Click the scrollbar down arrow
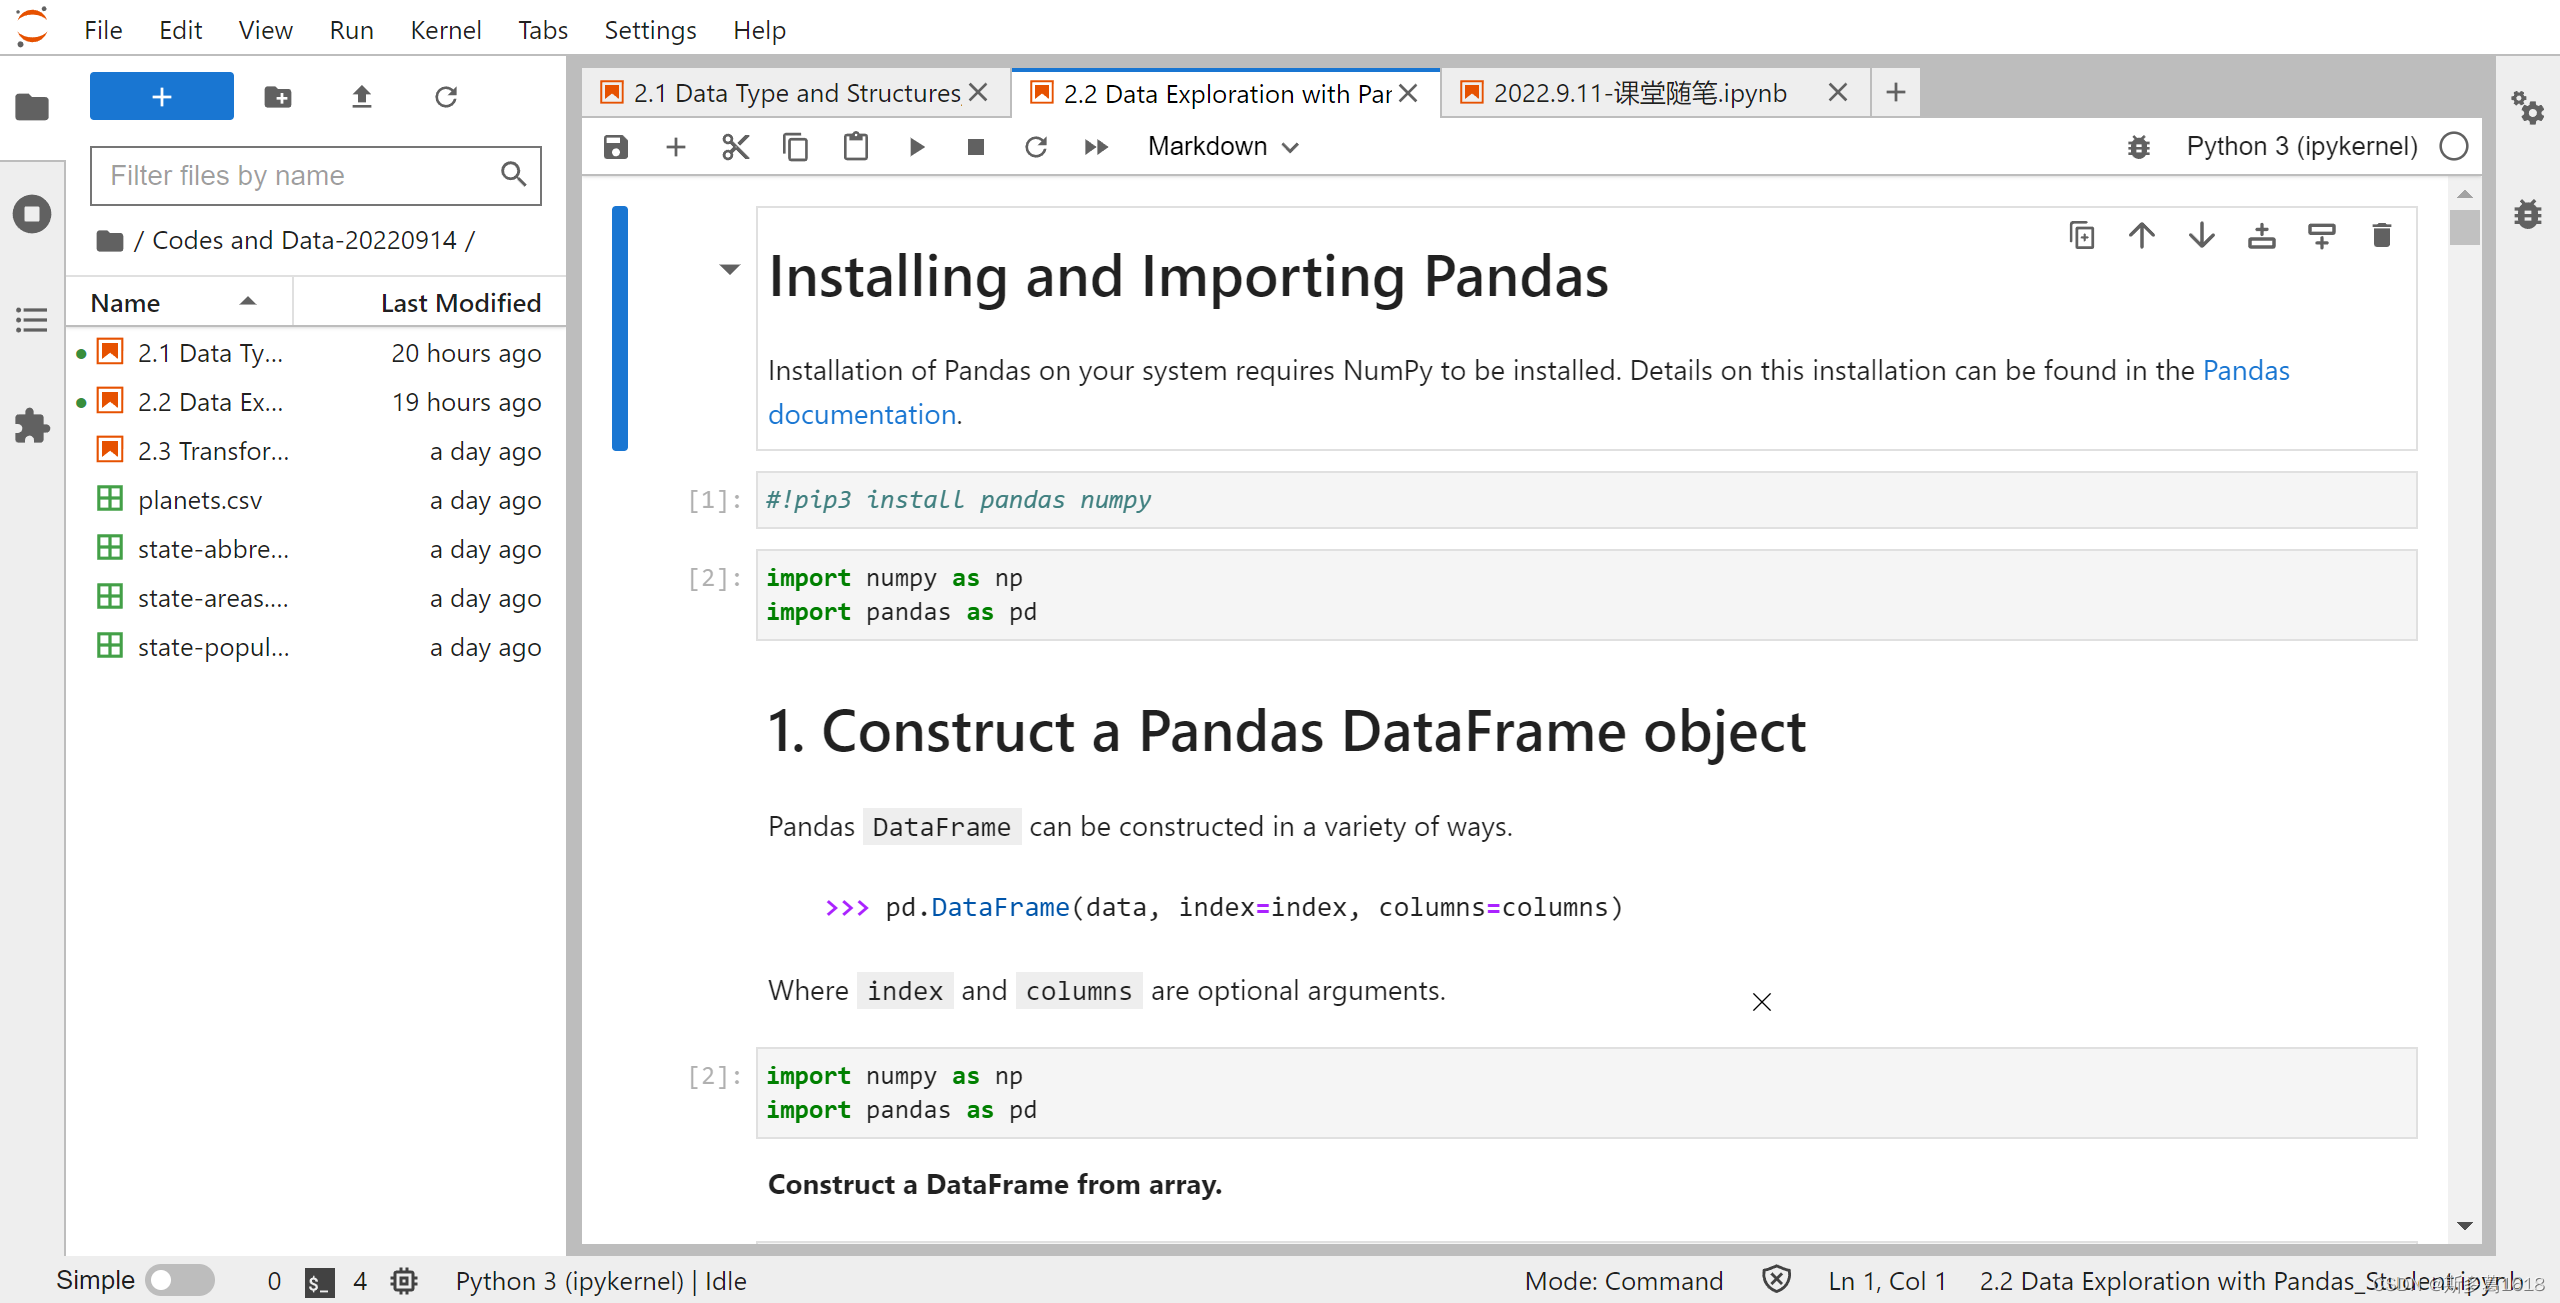 tap(2464, 1226)
